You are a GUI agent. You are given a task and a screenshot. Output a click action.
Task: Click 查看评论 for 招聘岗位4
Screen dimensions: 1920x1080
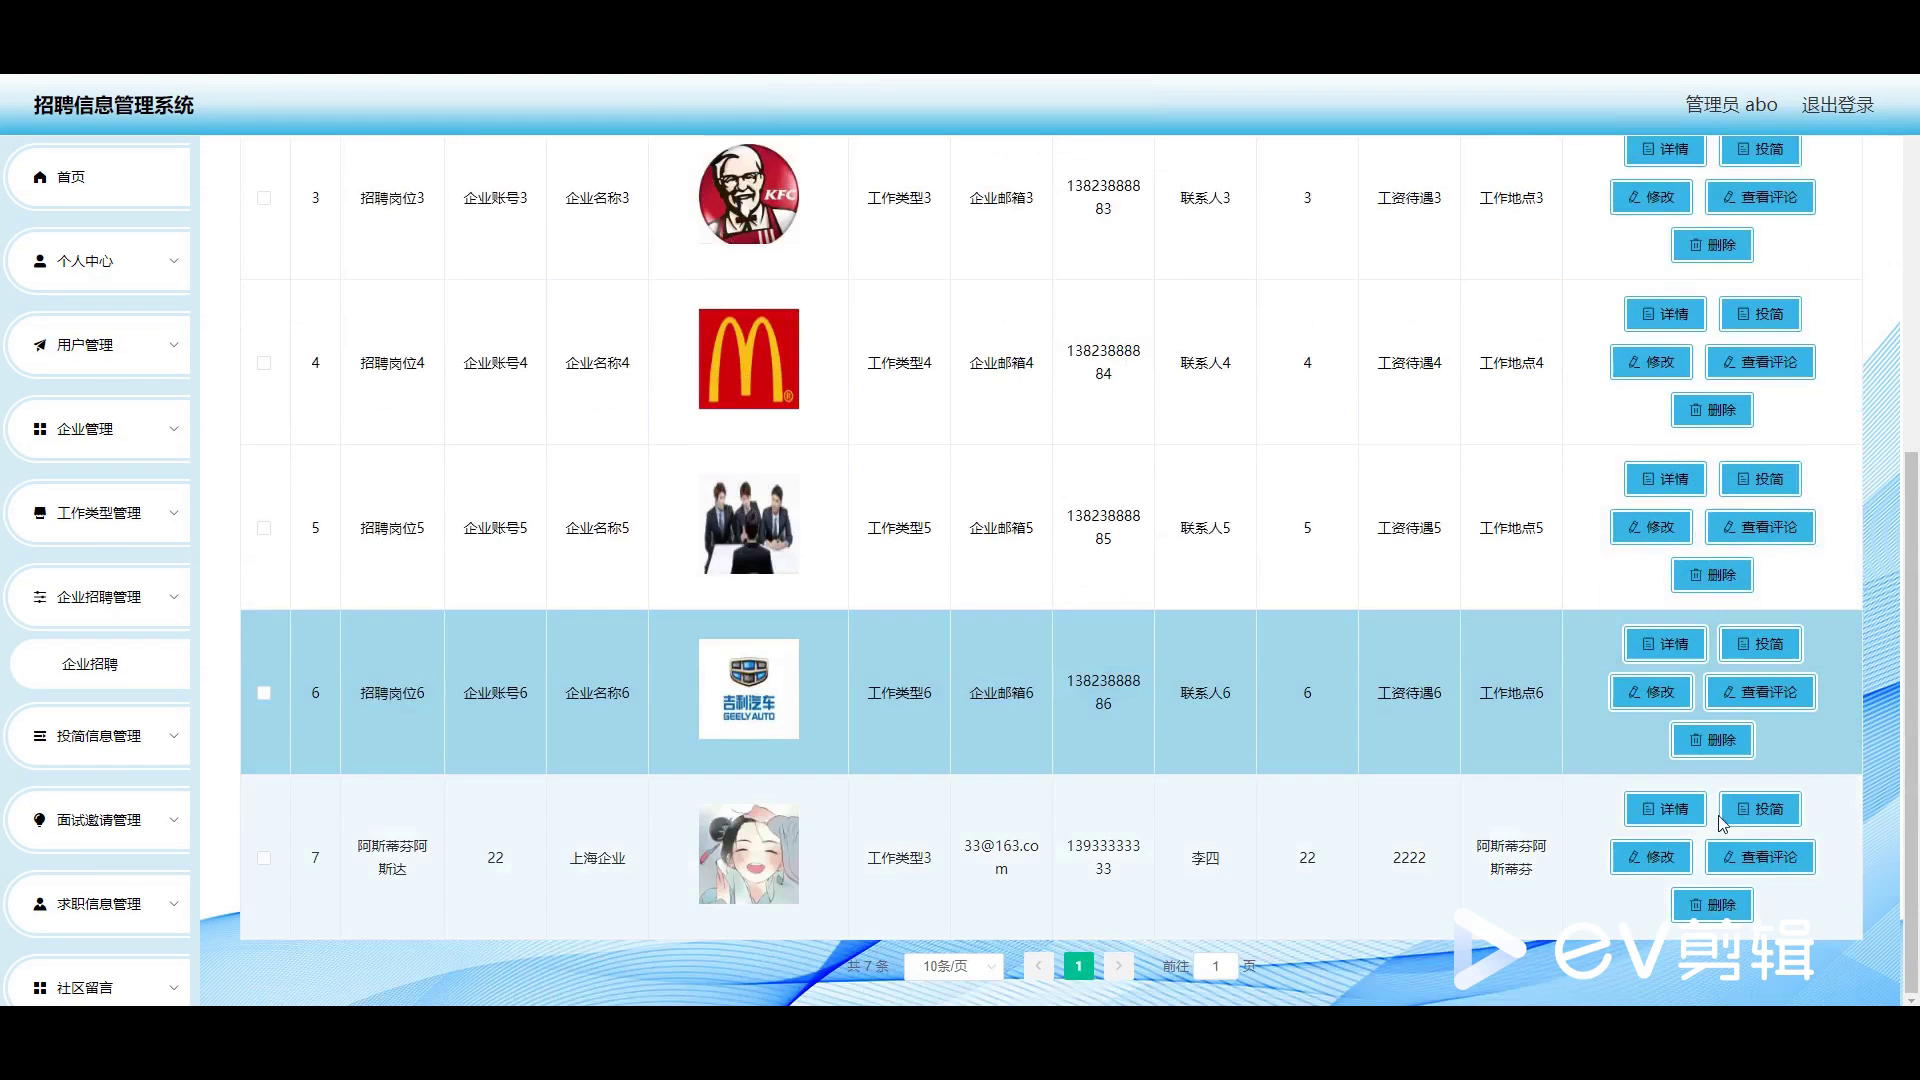[1760, 362]
